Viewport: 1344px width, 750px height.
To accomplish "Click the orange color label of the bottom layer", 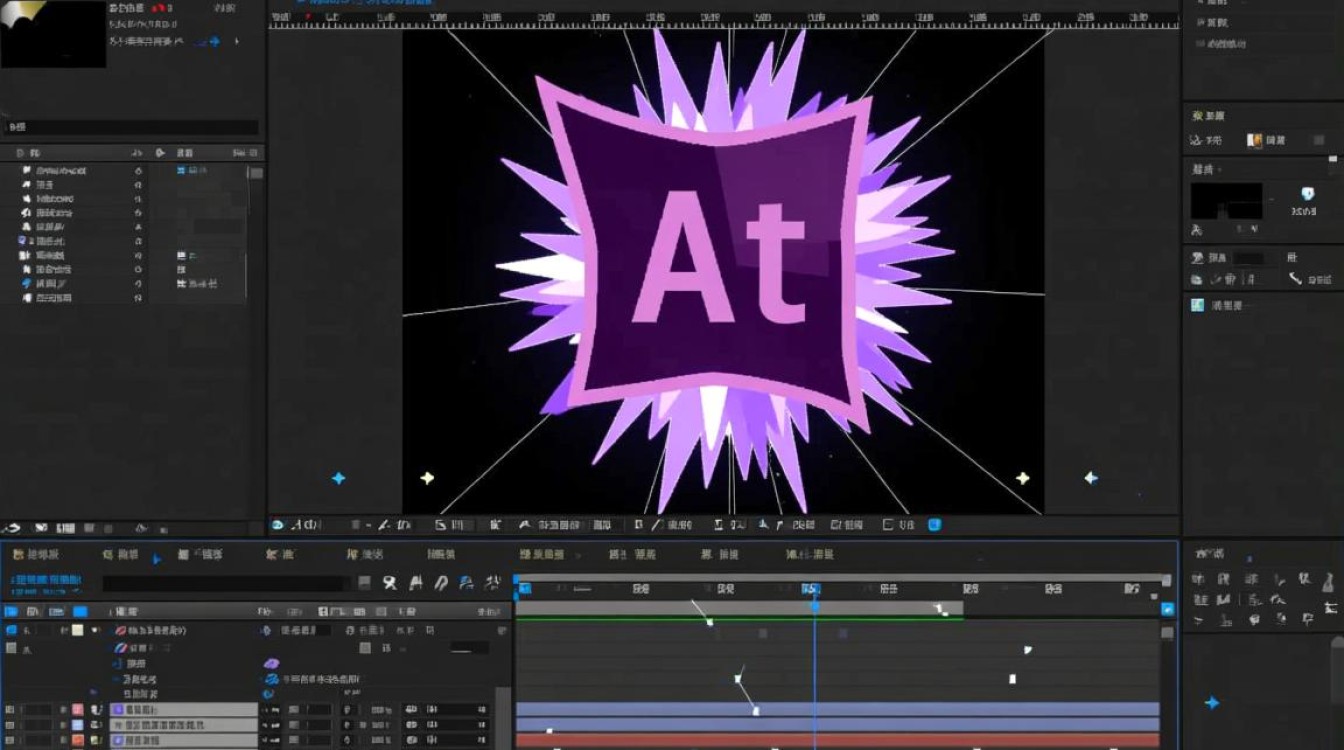I will (78, 740).
